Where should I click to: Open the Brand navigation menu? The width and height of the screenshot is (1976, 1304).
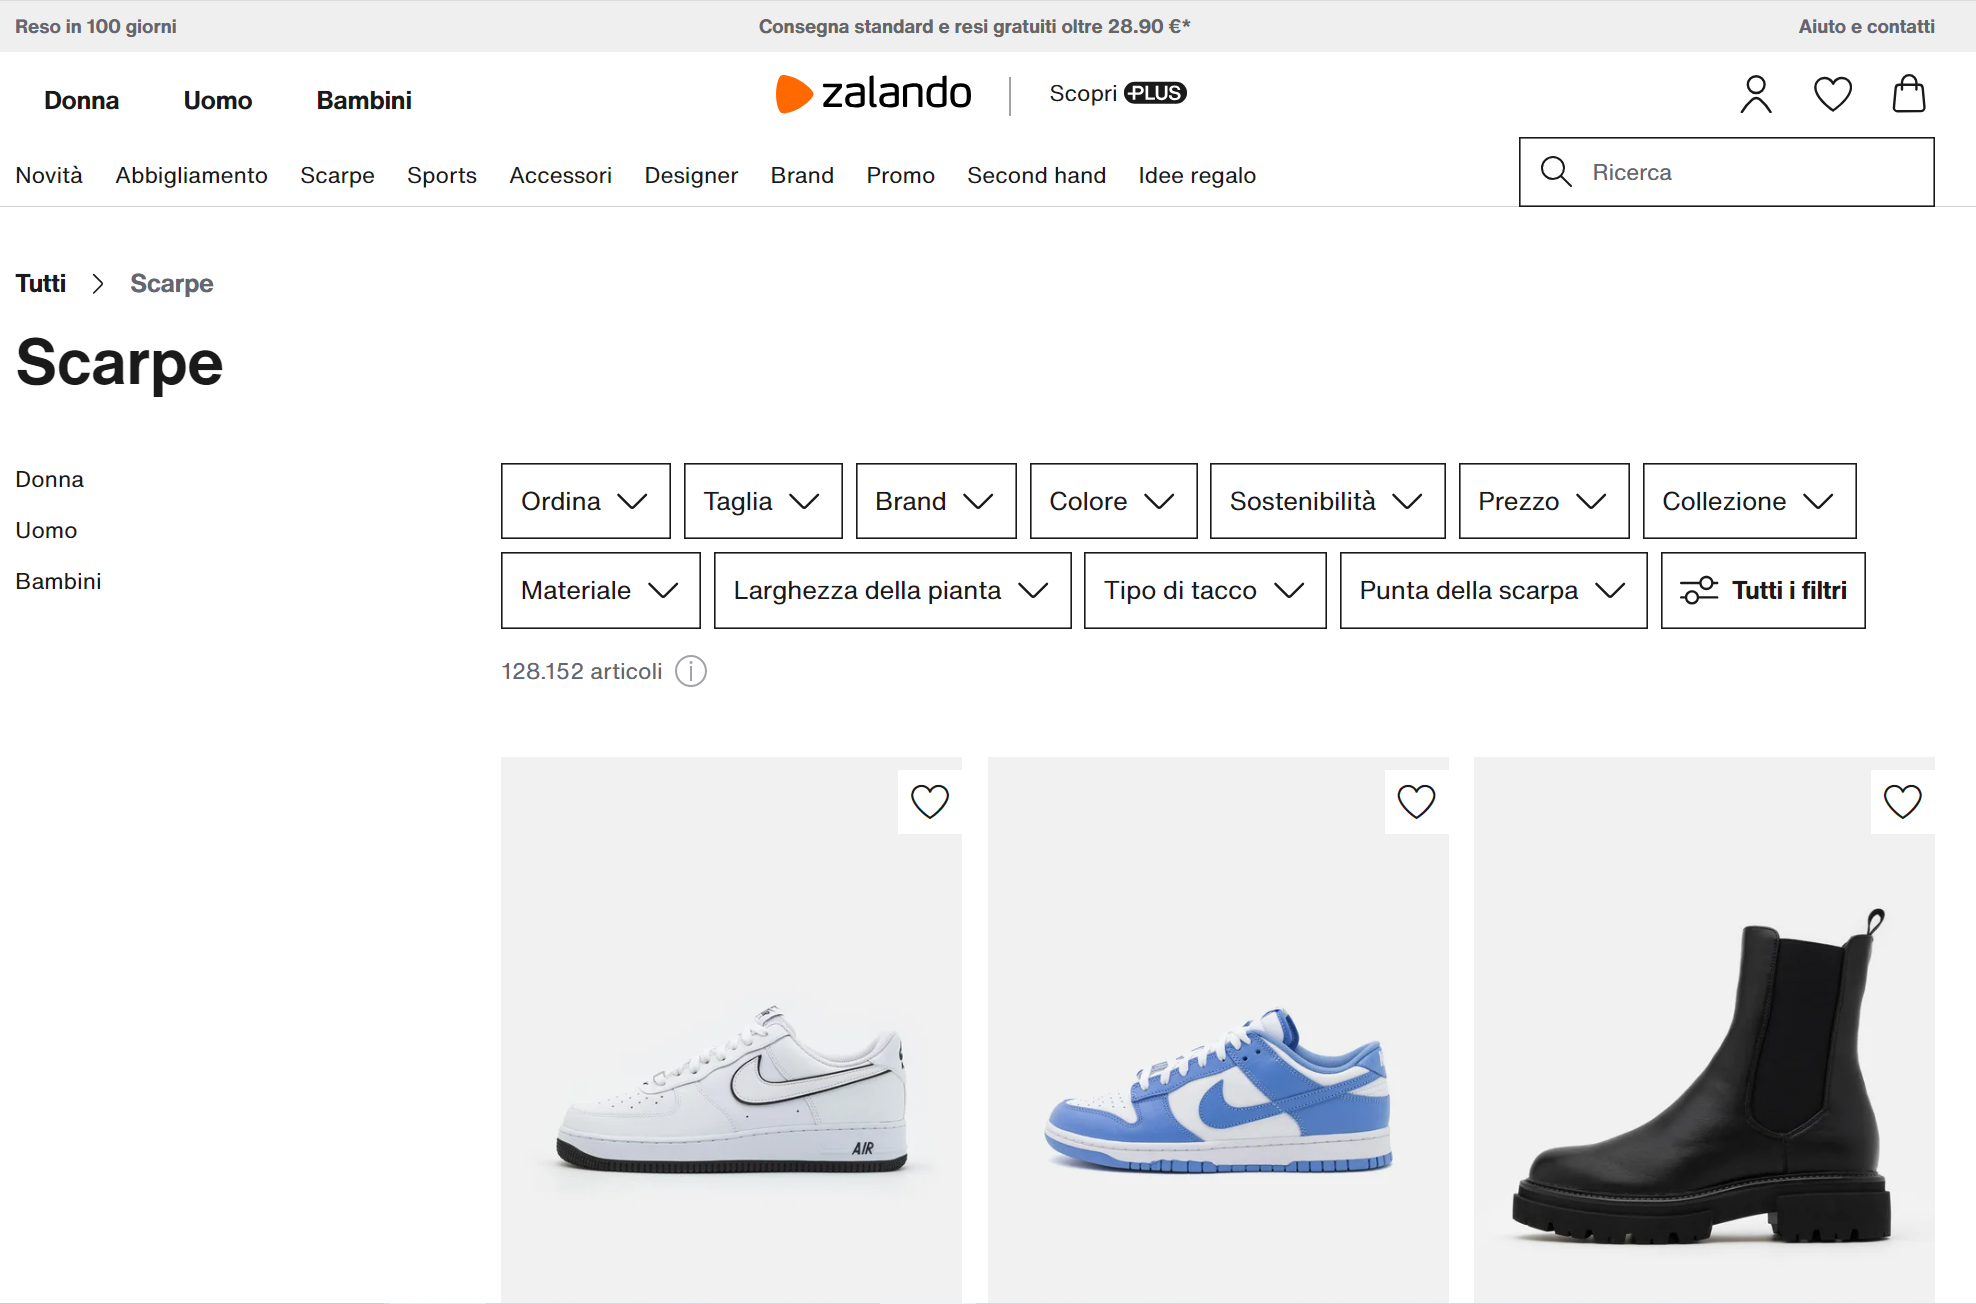tap(802, 175)
